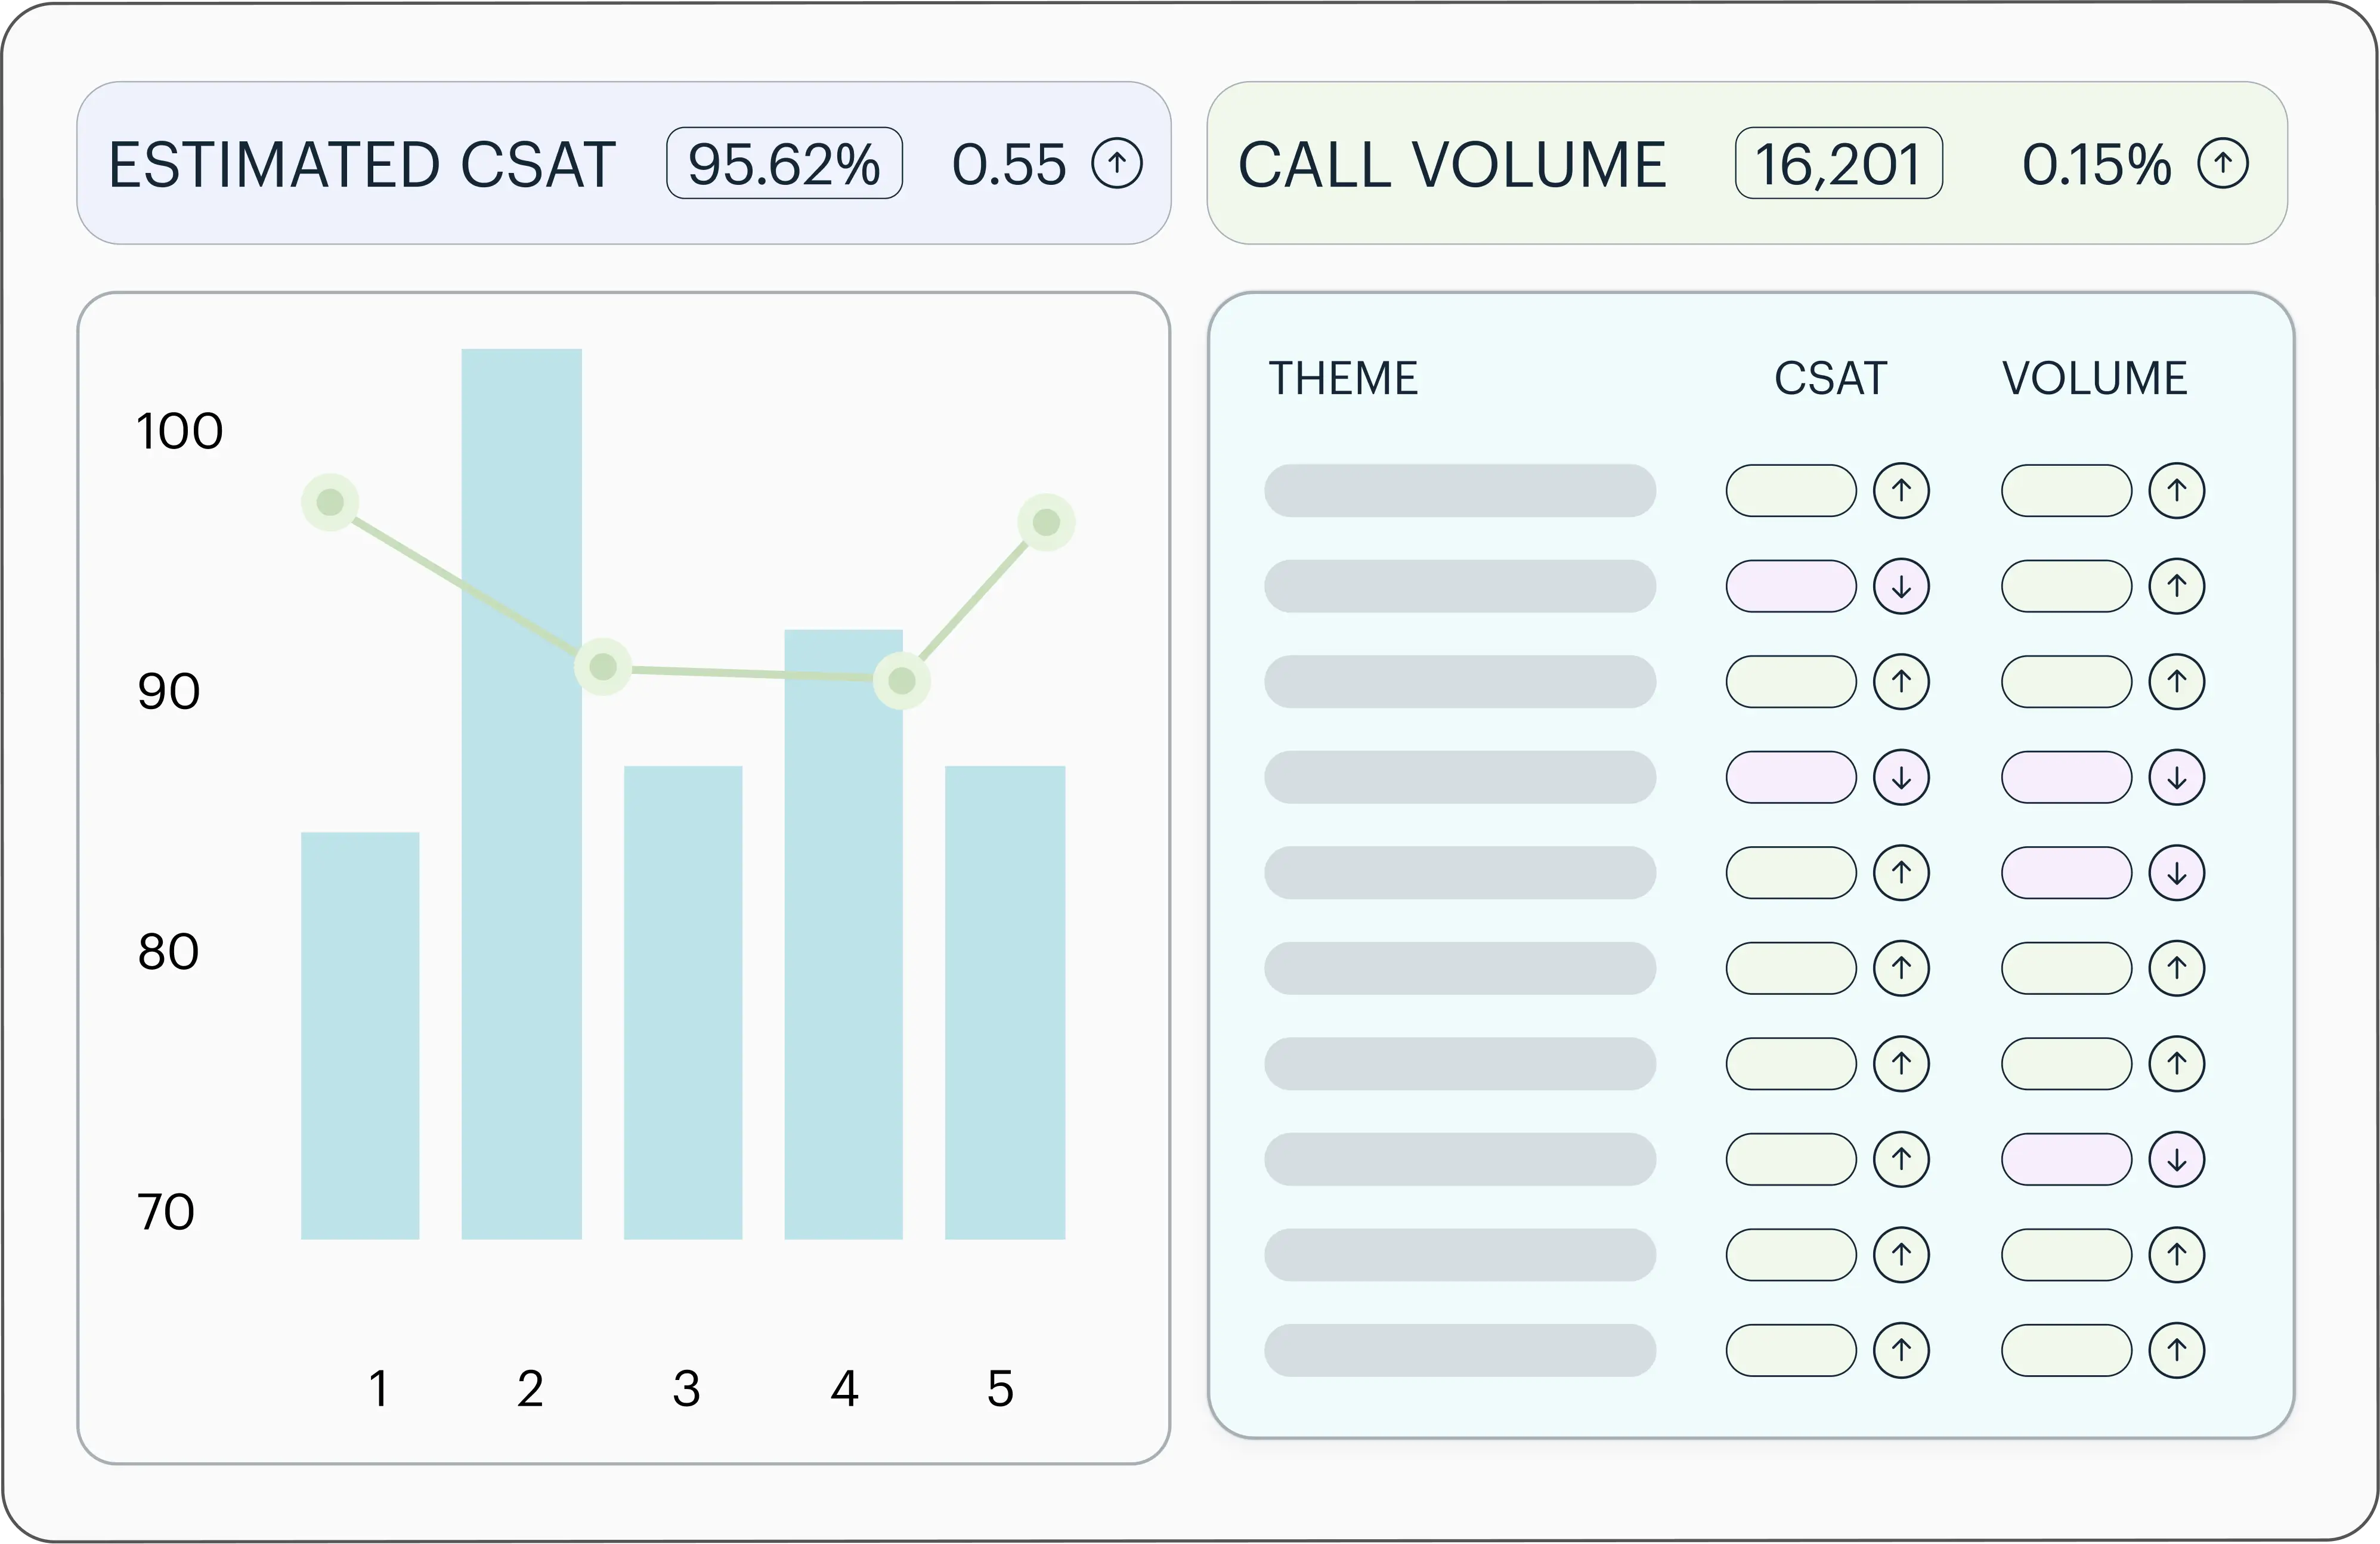Viewport: 2380px width, 1544px height.
Task: Click the CSAT up arrow in last theme row
Action: click(1901, 1351)
